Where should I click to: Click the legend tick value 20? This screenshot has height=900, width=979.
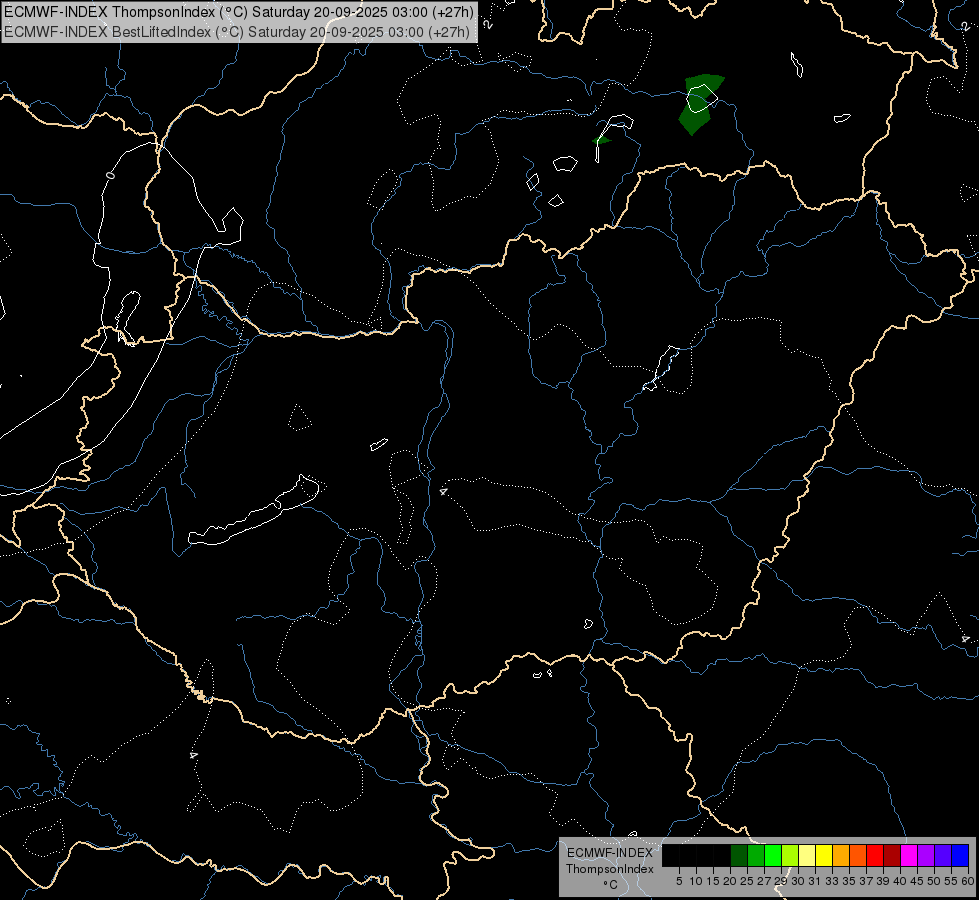[730, 881]
